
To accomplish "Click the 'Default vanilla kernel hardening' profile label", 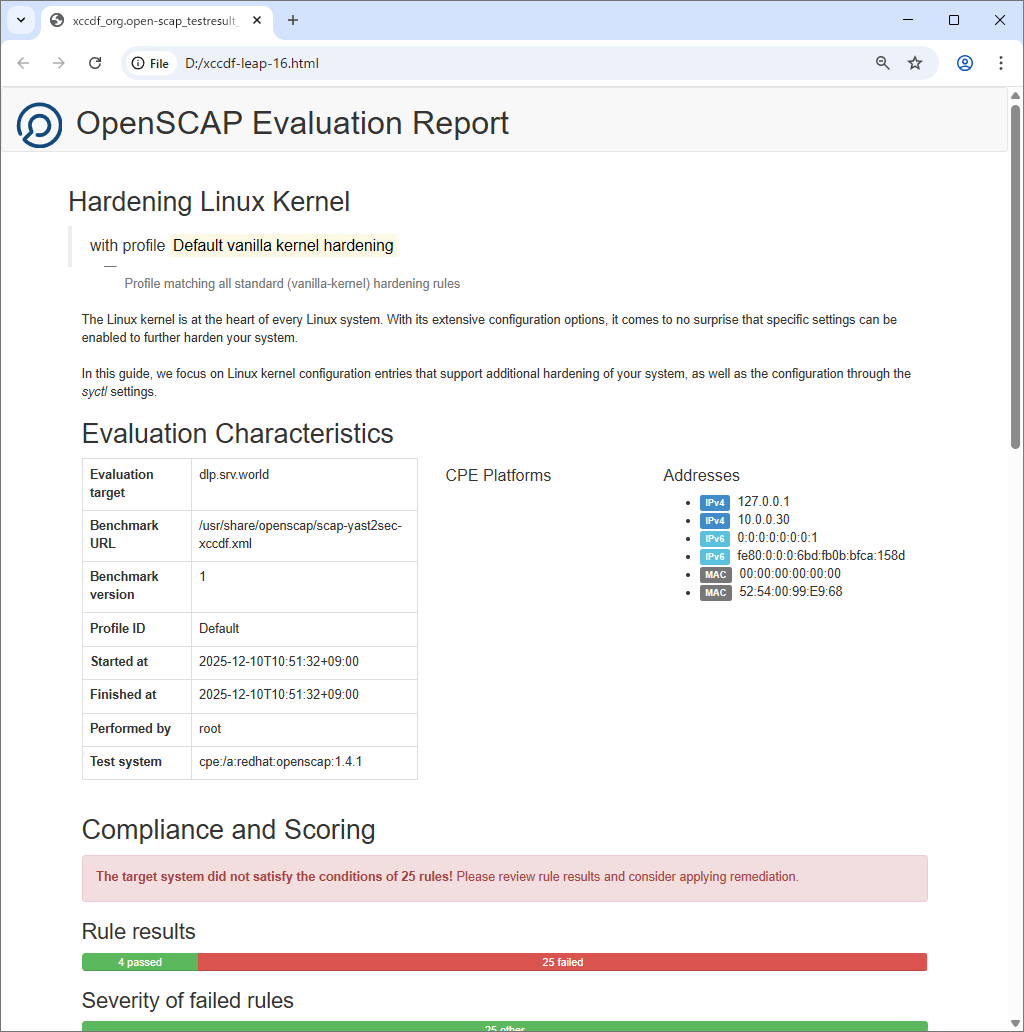I will click(283, 246).
